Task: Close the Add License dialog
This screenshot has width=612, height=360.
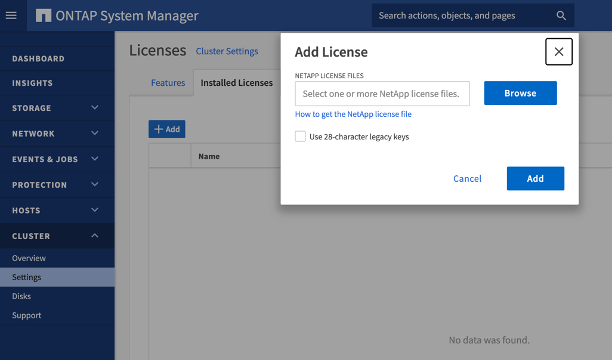Action: tap(559, 52)
